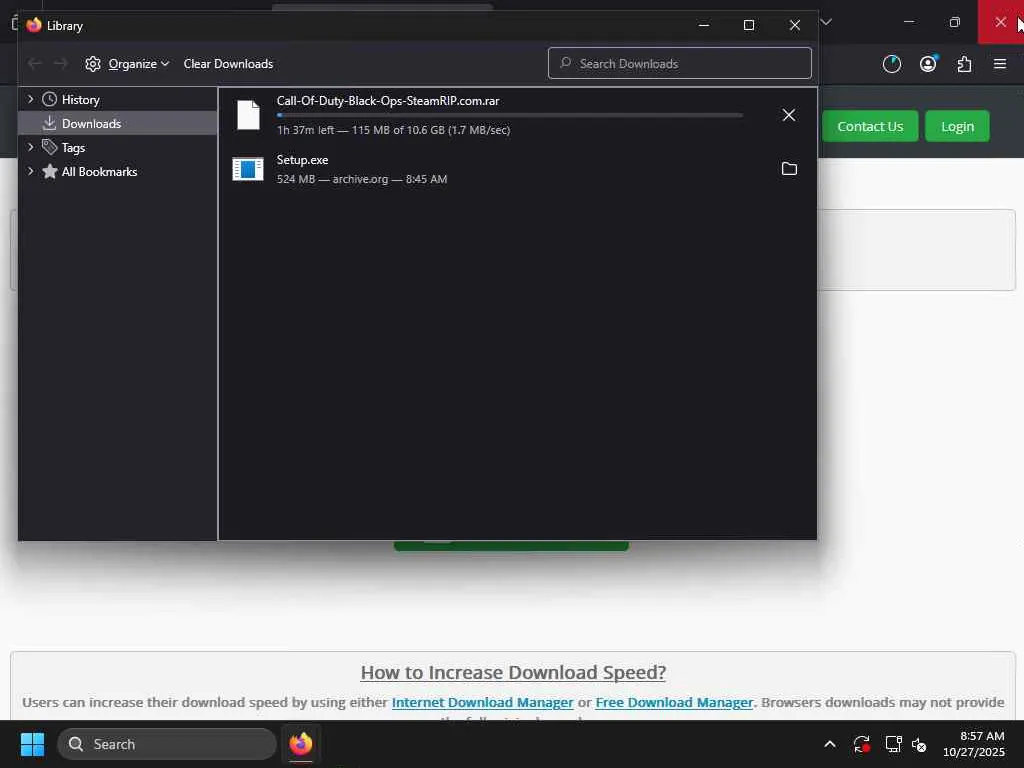Click the network display tray icon

click(893, 744)
